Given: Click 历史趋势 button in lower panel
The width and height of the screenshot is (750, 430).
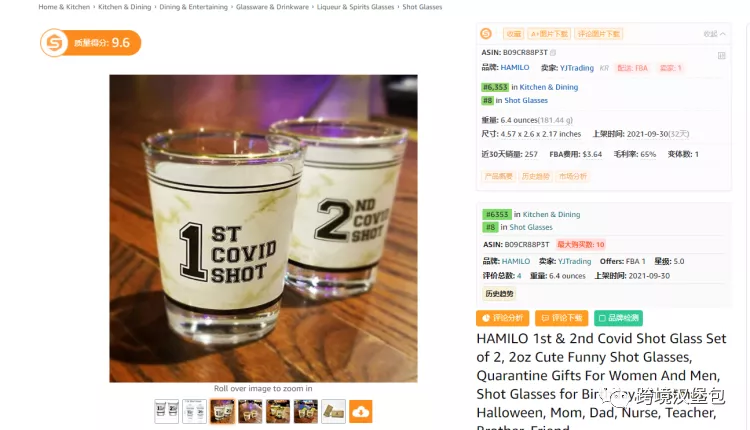Looking at the screenshot, I should point(499,294).
